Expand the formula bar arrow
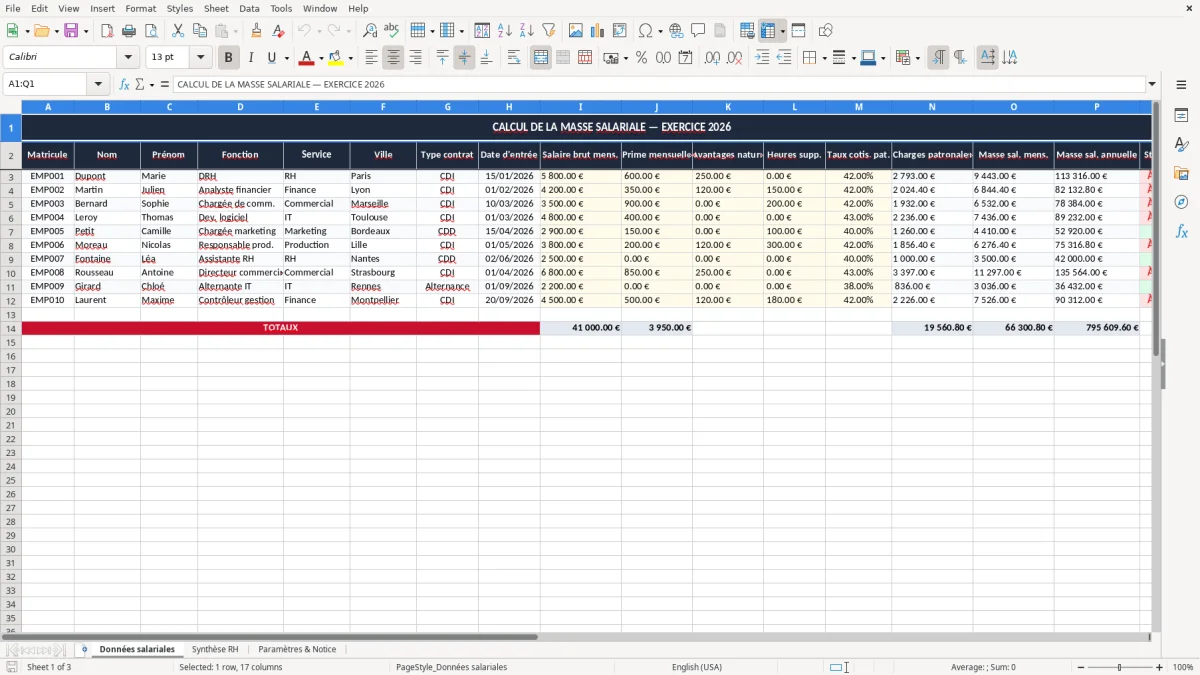Image resolution: width=1200 pixels, height=675 pixels. click(x=1152, y=85)
